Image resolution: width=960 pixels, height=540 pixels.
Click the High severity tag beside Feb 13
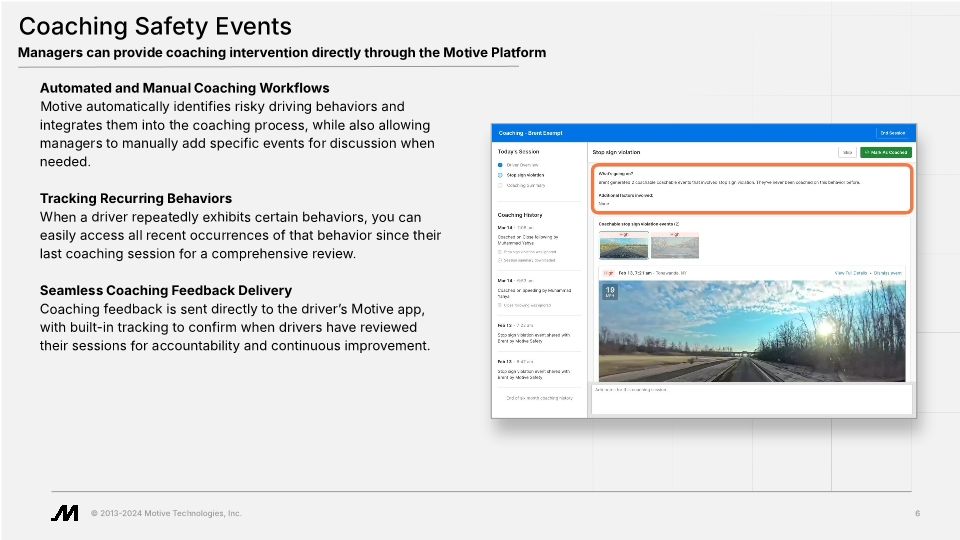pyautogui.click(x=607, y=272)
